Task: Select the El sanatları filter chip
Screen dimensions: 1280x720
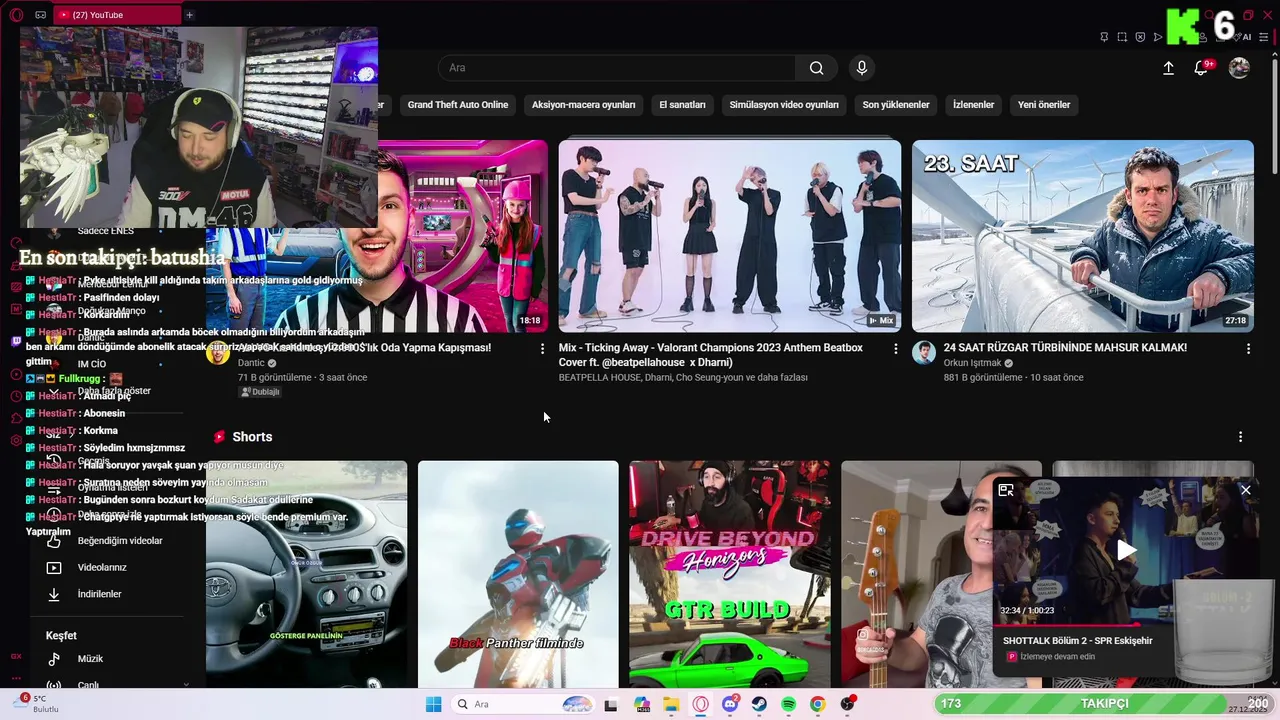Action: click(682, 105)
